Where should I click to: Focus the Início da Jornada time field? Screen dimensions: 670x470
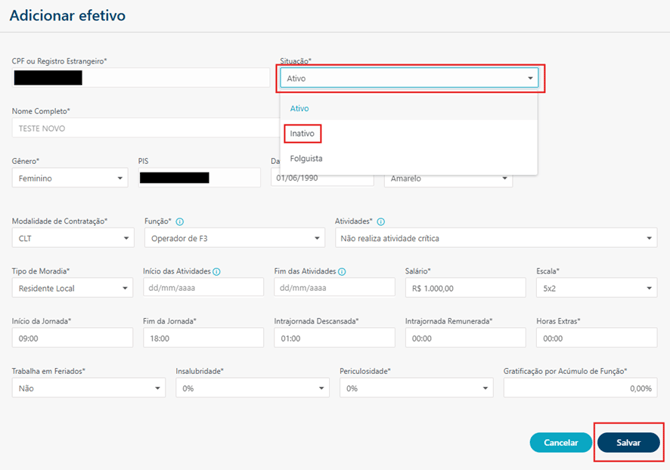point(72,338)
